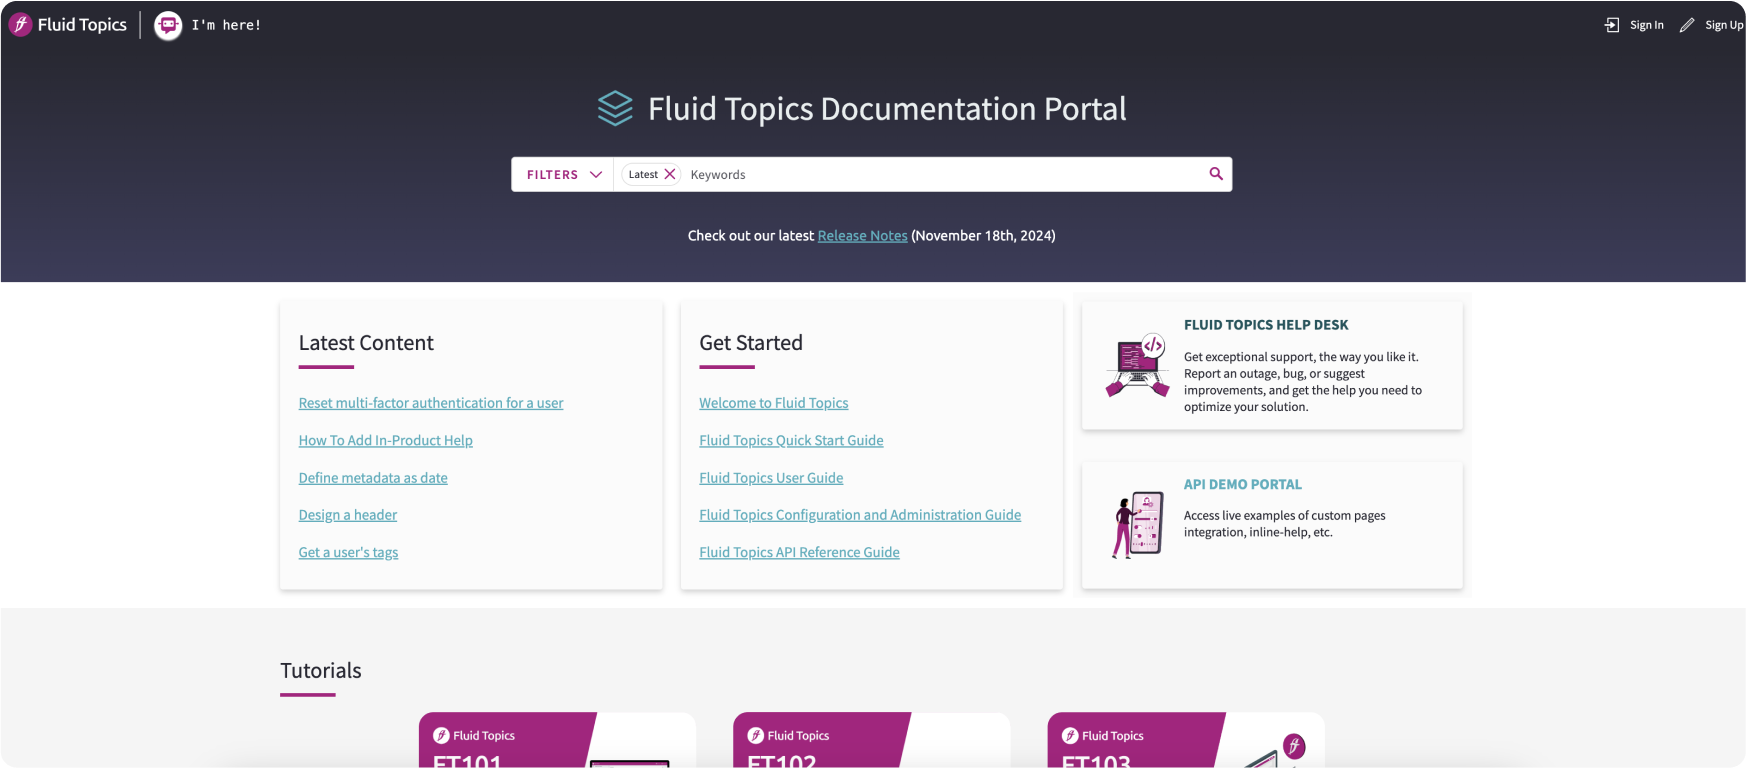
Task: Remove the Latest filter tag
Action: (670, 174)
